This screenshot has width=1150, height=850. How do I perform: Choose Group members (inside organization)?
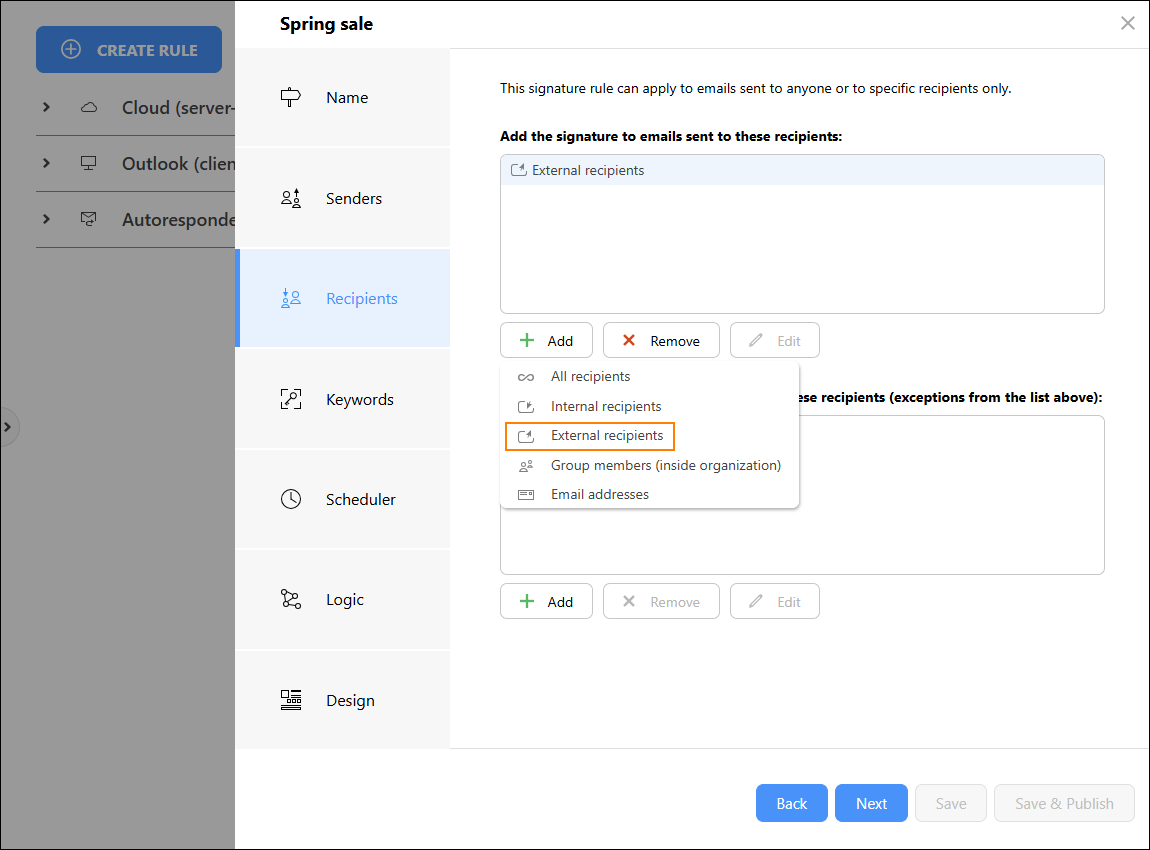coord(649,465)
